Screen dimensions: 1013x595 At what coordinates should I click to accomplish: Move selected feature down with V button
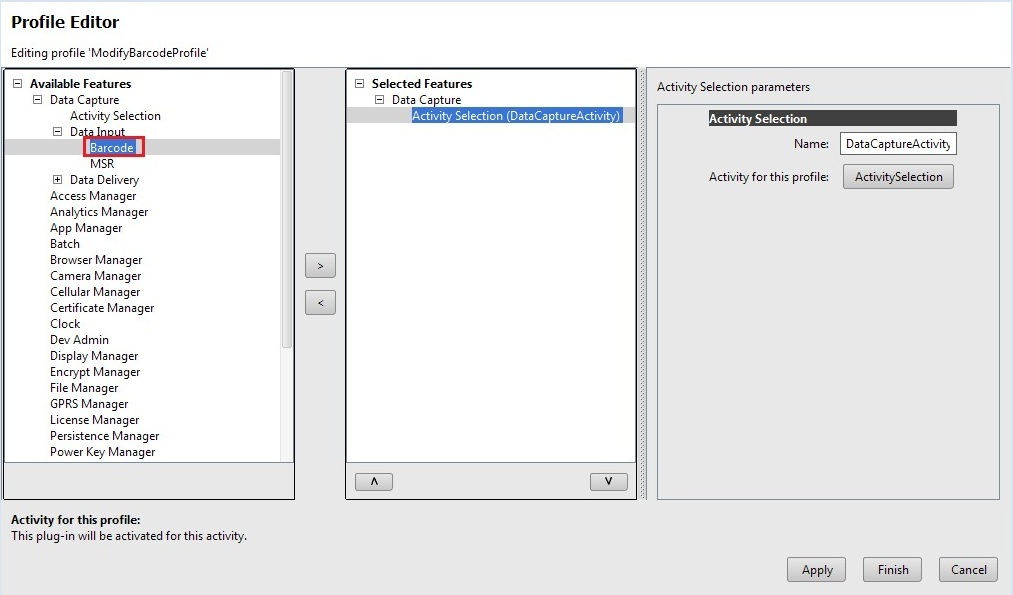point(608,481)
